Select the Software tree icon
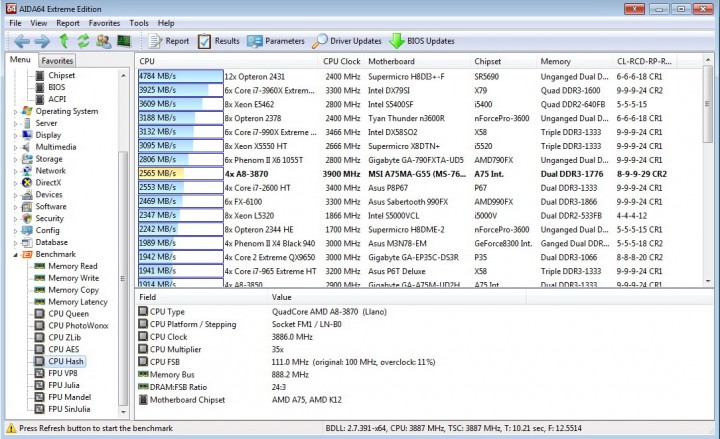720x439 pixels. 27,207
